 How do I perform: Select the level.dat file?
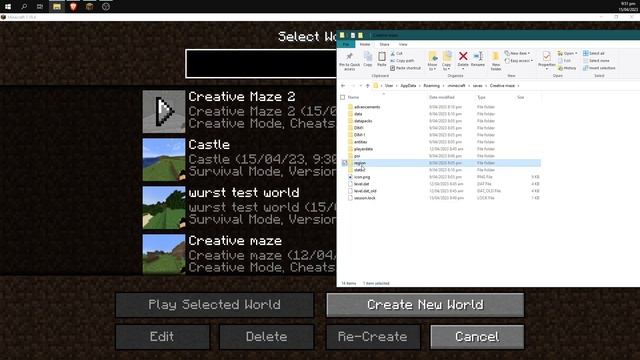(x=361, y=184)
